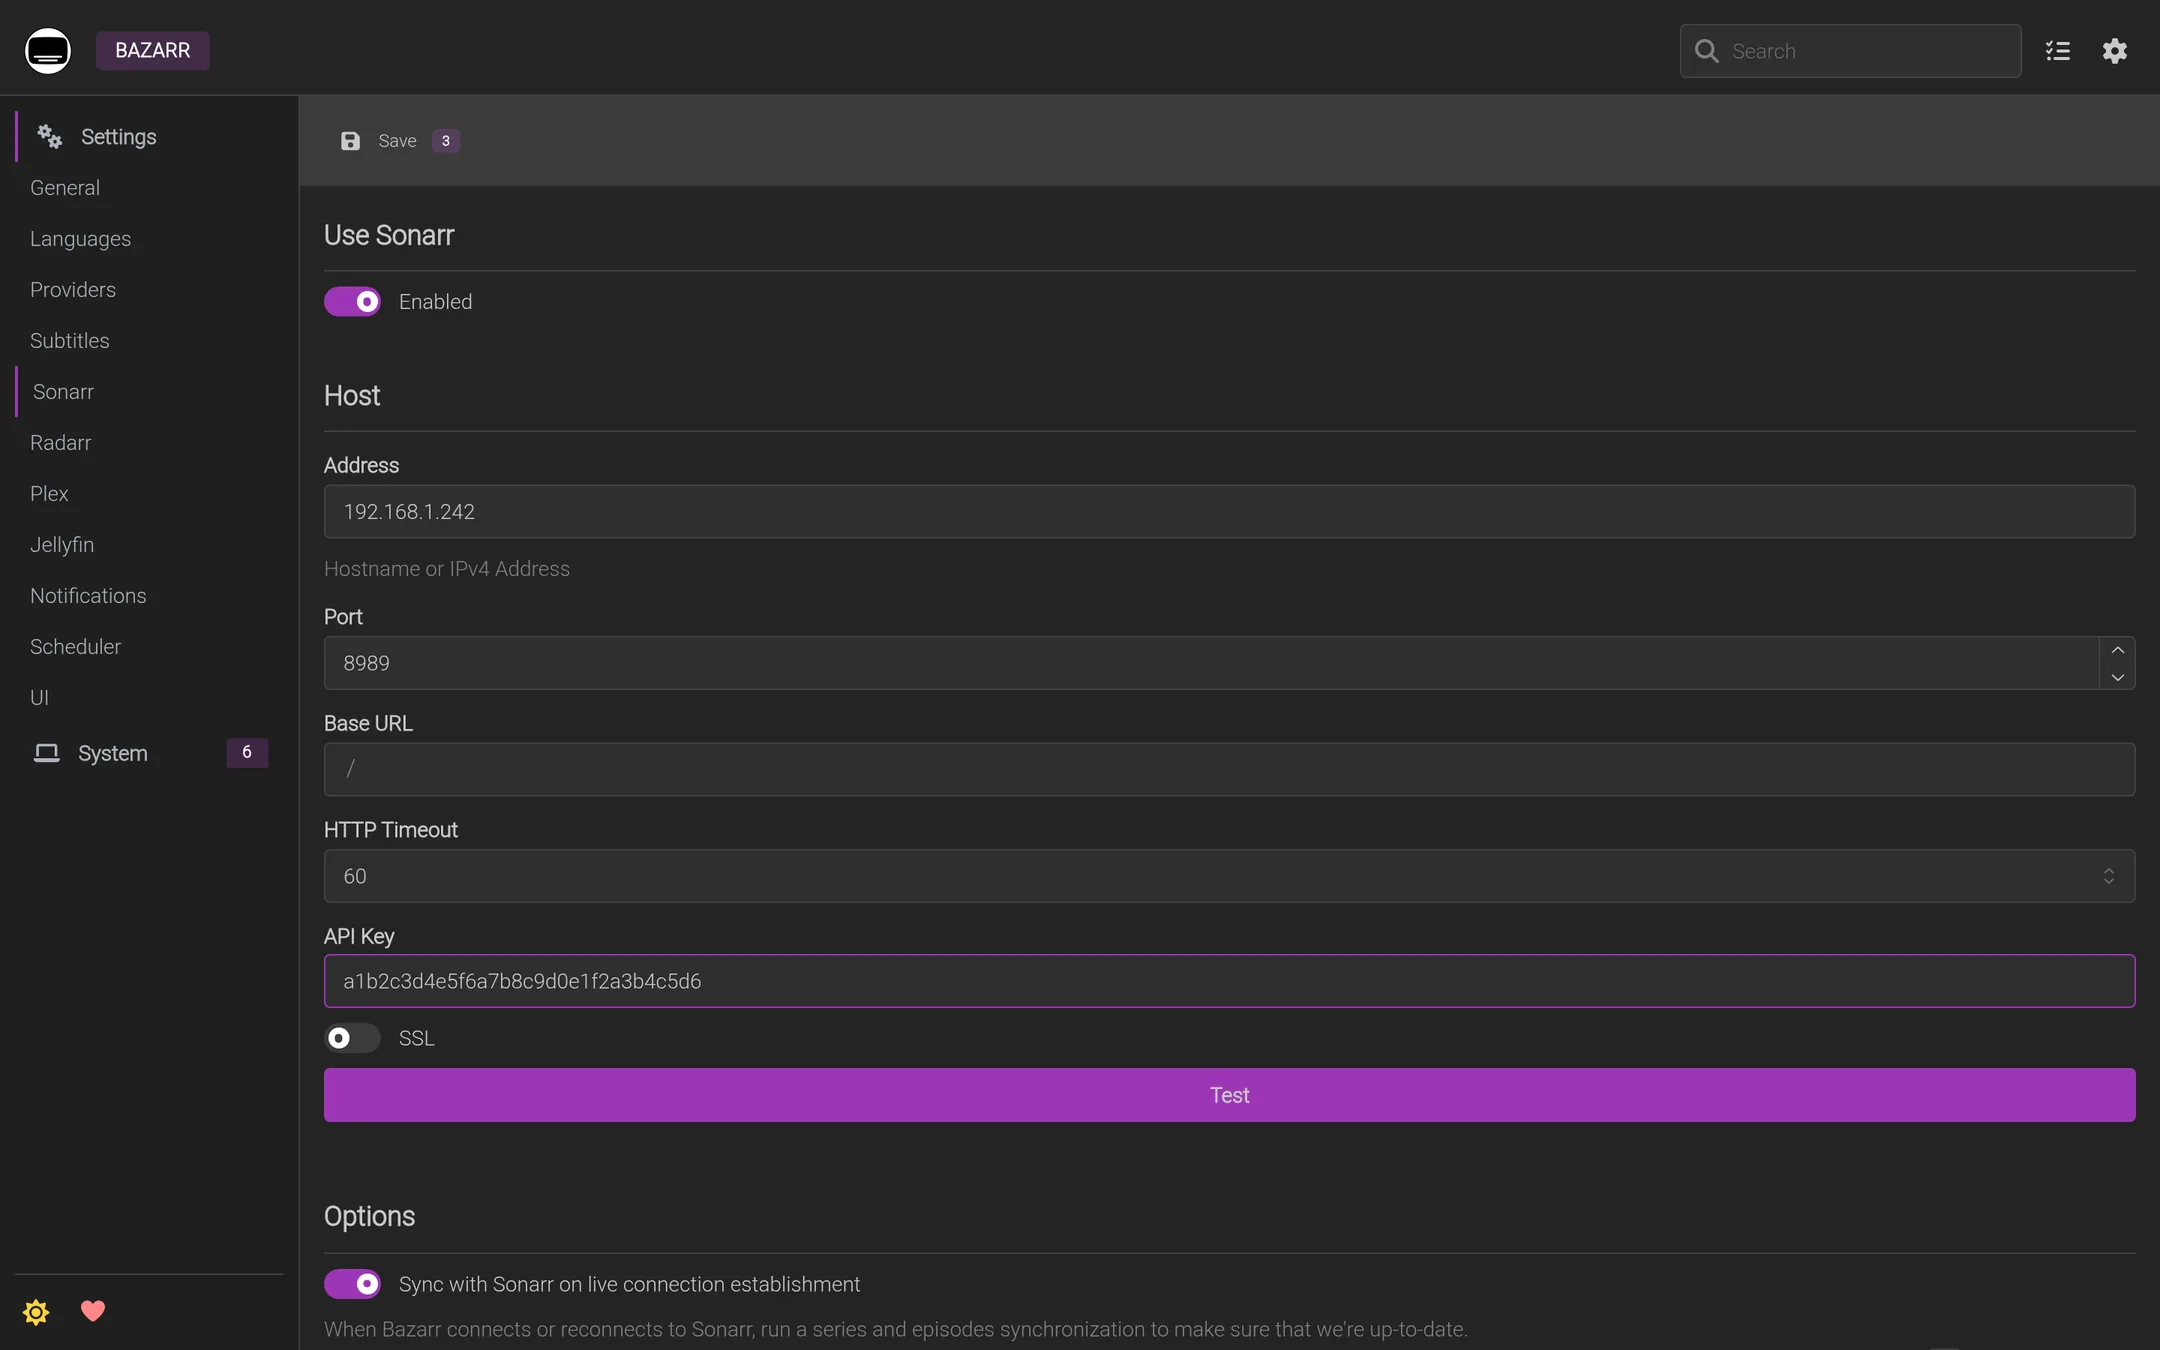Edit the Port field 8989
The height and width of the screenshot is (1350, 2160).
click(1210, 663)
